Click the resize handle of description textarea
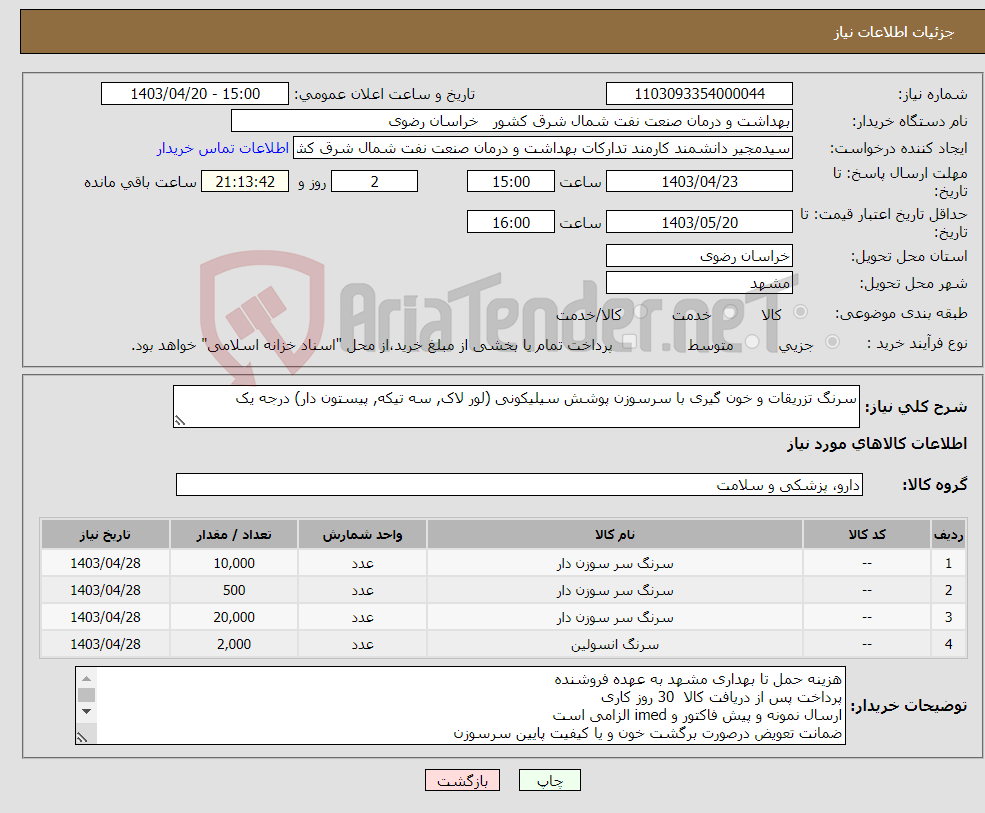The height and width of the screenshot is (813, 985). point(180,422)
